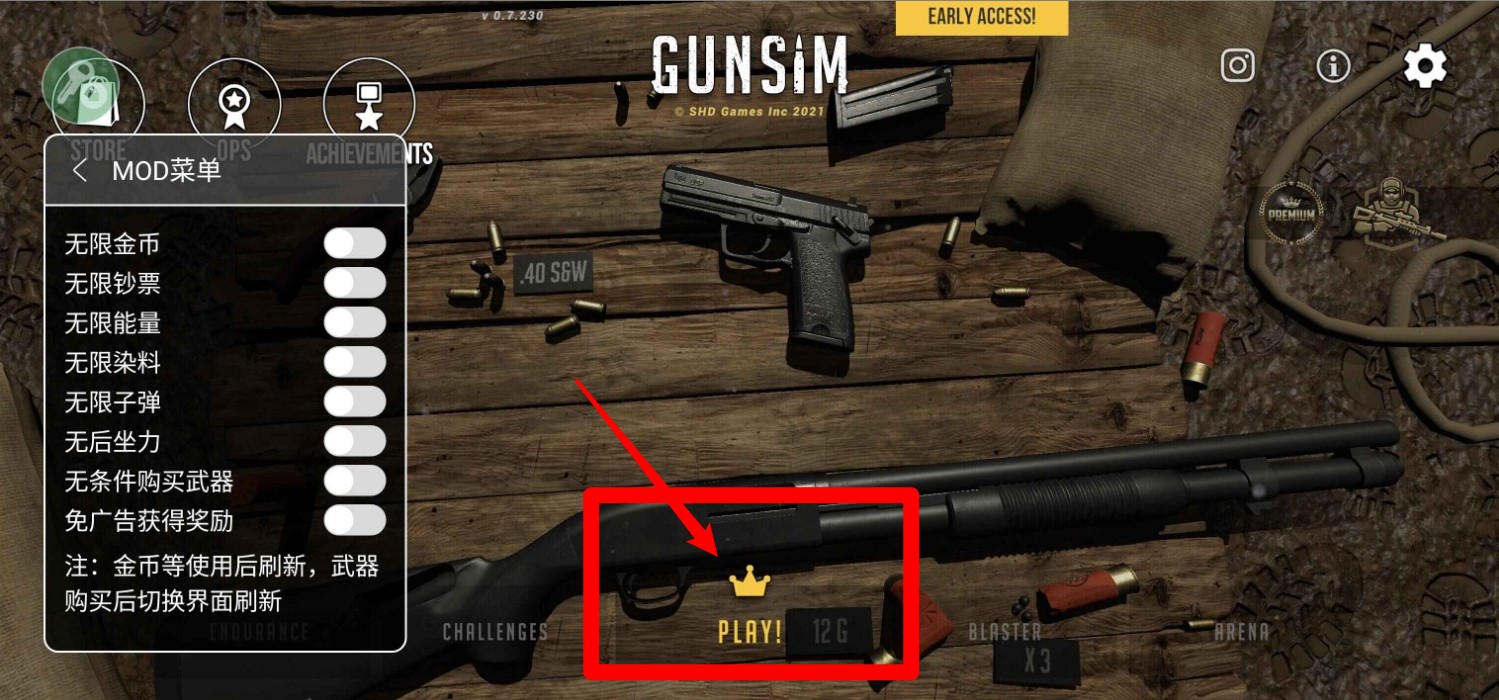Viewport: 1499px width, 700px height.
Task: Collapse MOD菜单 with the back chevron
Action: pos(80,171)
